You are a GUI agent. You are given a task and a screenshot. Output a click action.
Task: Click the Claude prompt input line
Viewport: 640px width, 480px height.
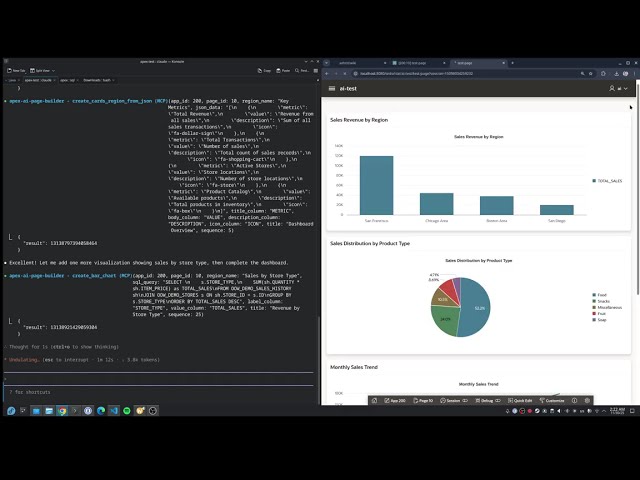coord(158,379)
